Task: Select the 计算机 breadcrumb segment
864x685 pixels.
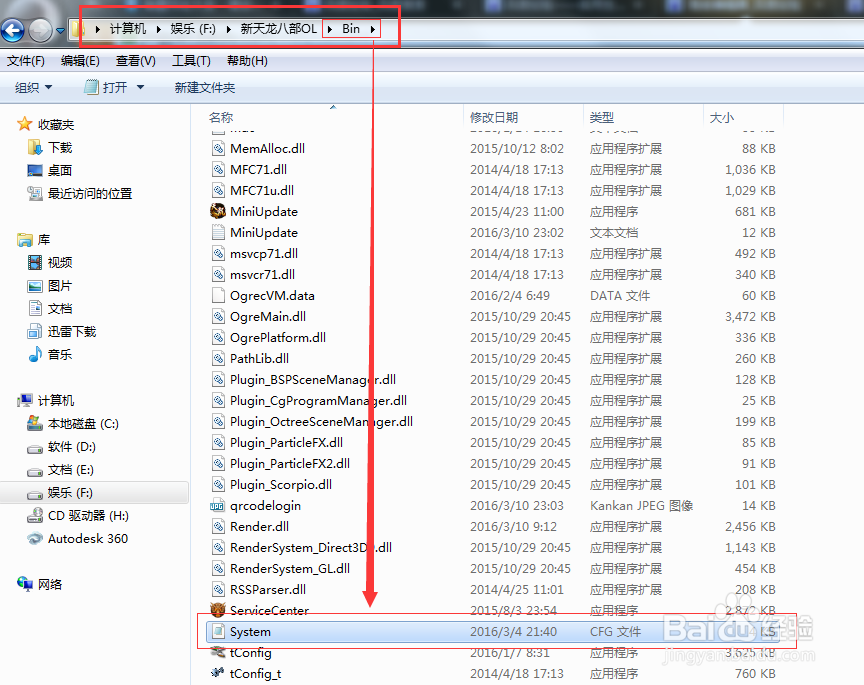Action: tap(128, 29)
